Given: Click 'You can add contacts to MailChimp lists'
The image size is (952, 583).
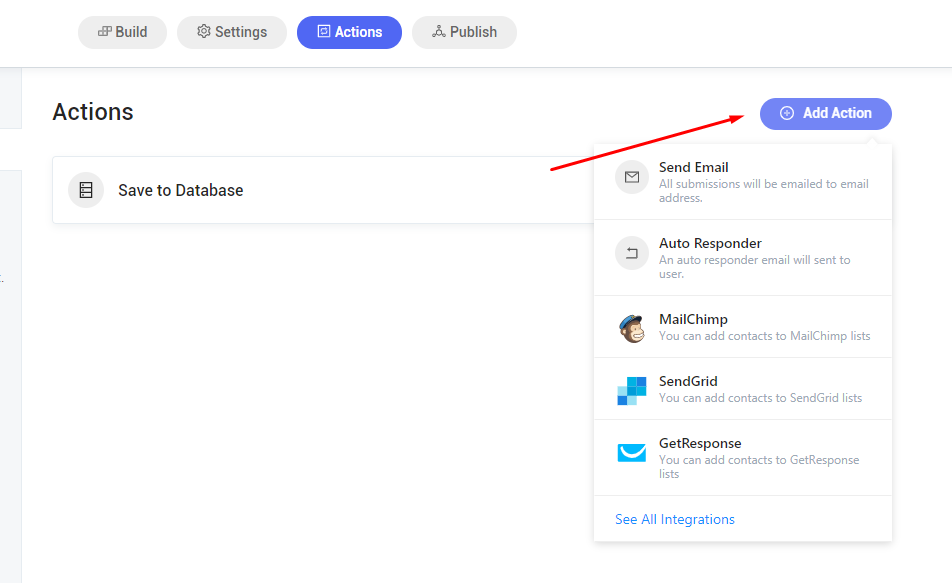Looking at the screenshot, I should pos(764,336).
